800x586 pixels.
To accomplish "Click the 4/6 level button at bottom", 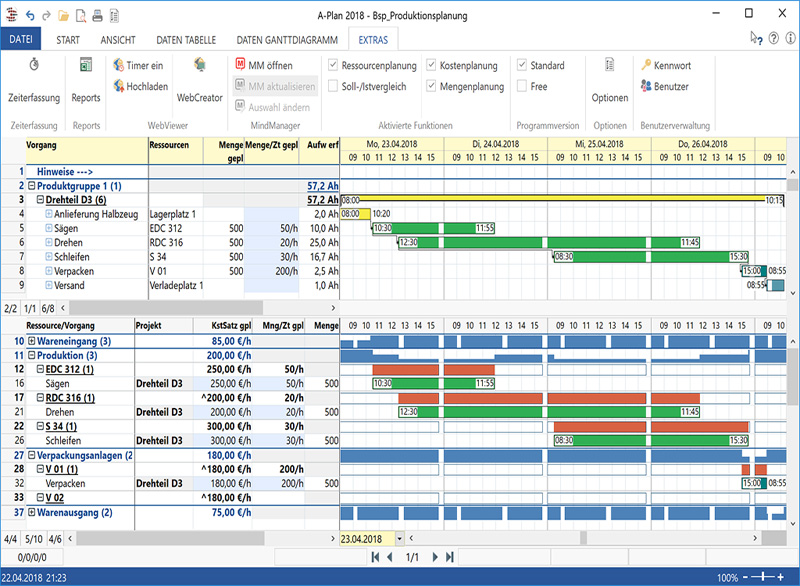I will [x=55, y=539].
